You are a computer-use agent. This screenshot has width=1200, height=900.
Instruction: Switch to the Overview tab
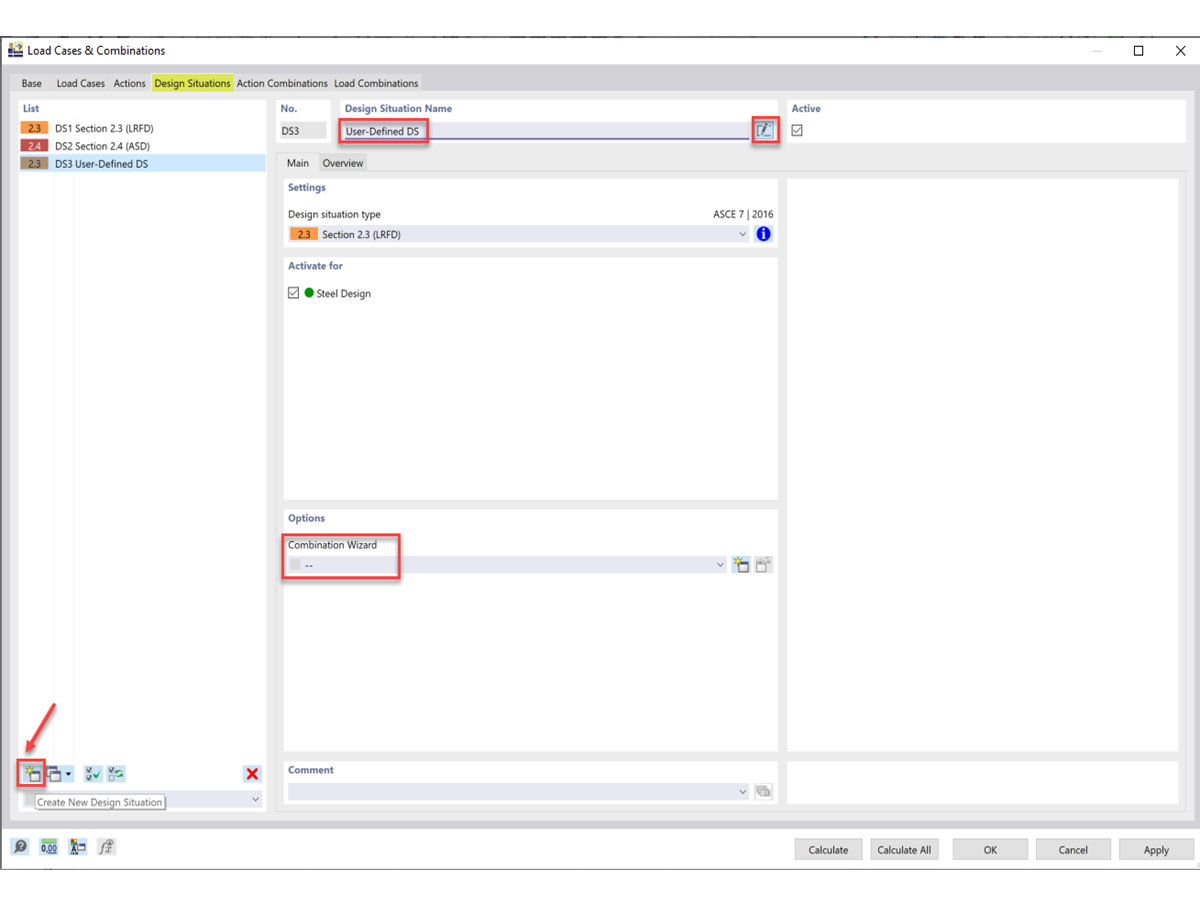(x=343, y=162)
